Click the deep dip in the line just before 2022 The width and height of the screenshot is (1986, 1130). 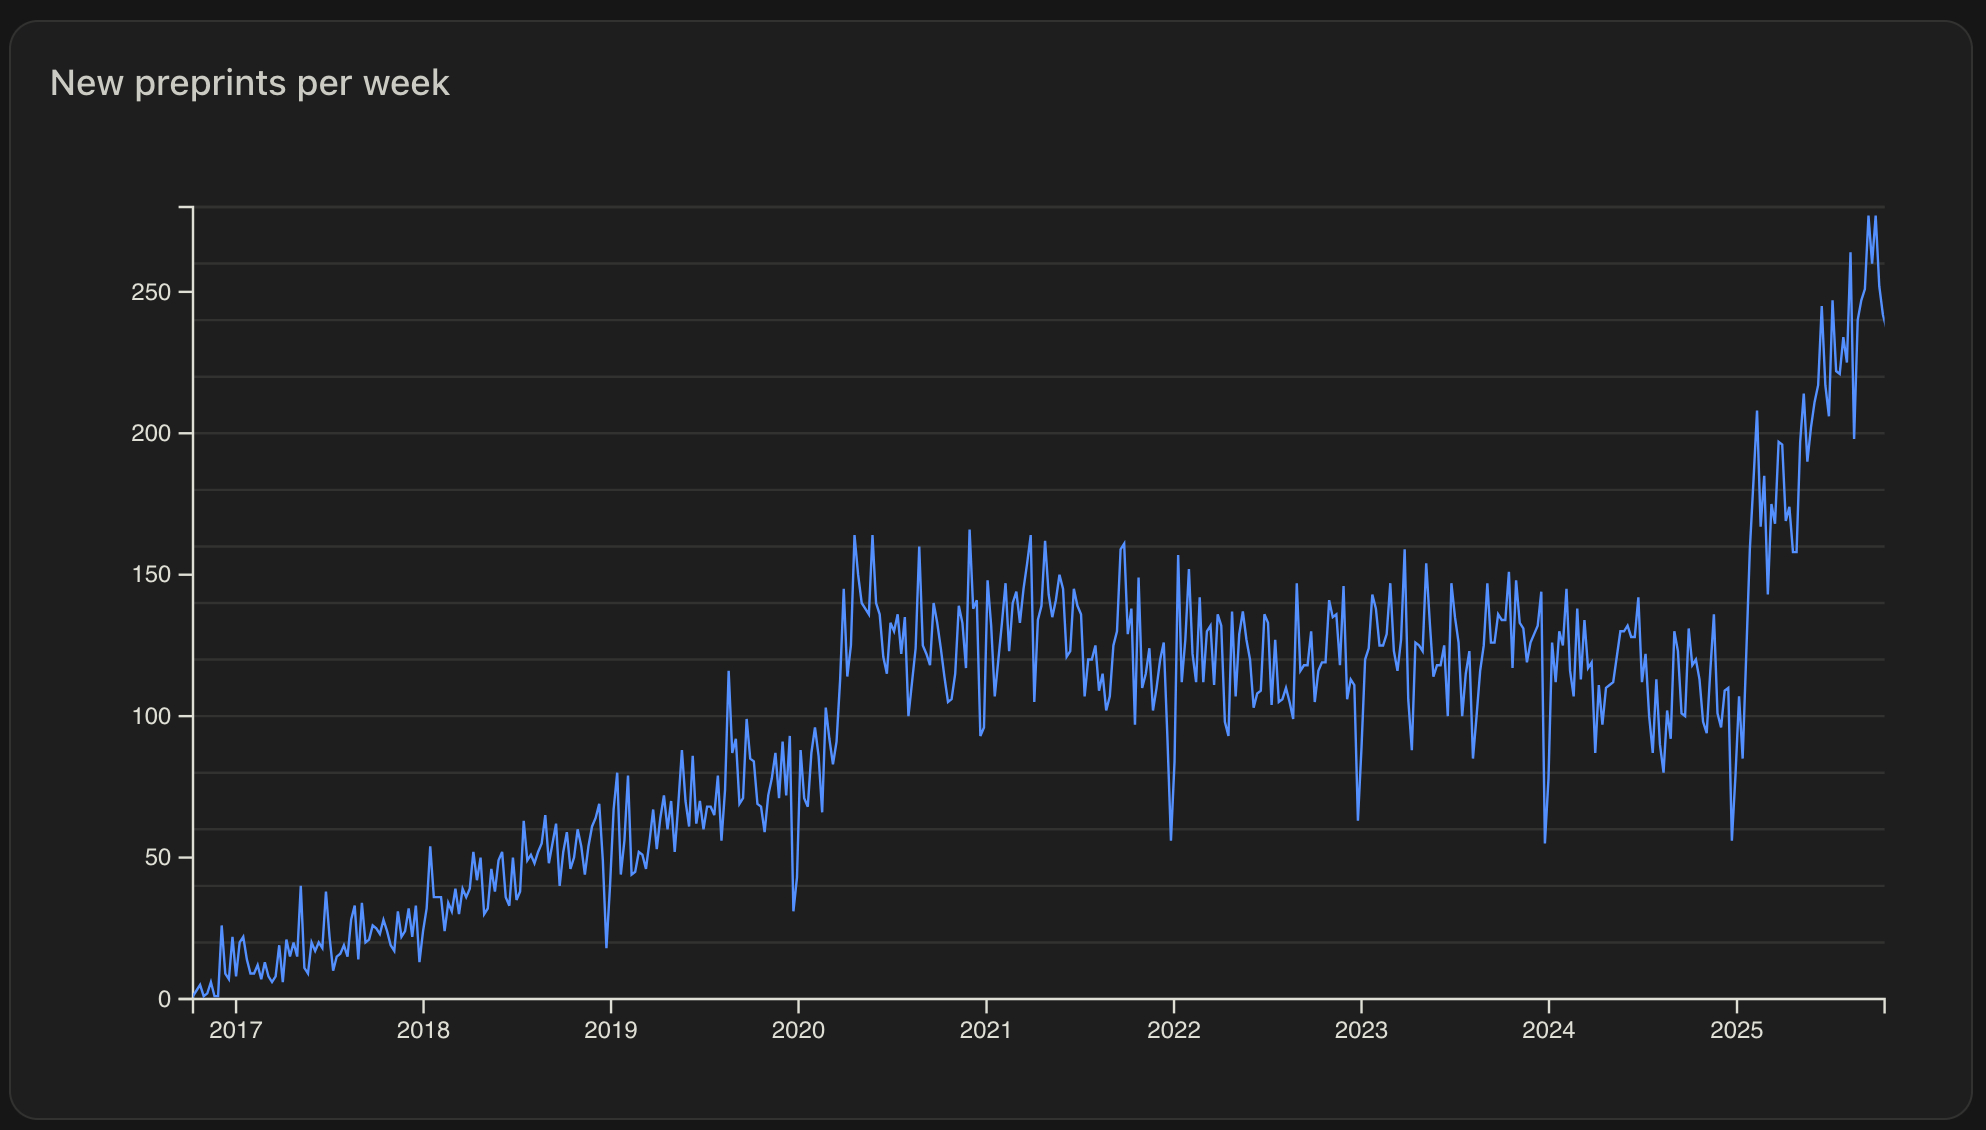click(x=1170, y=838)
